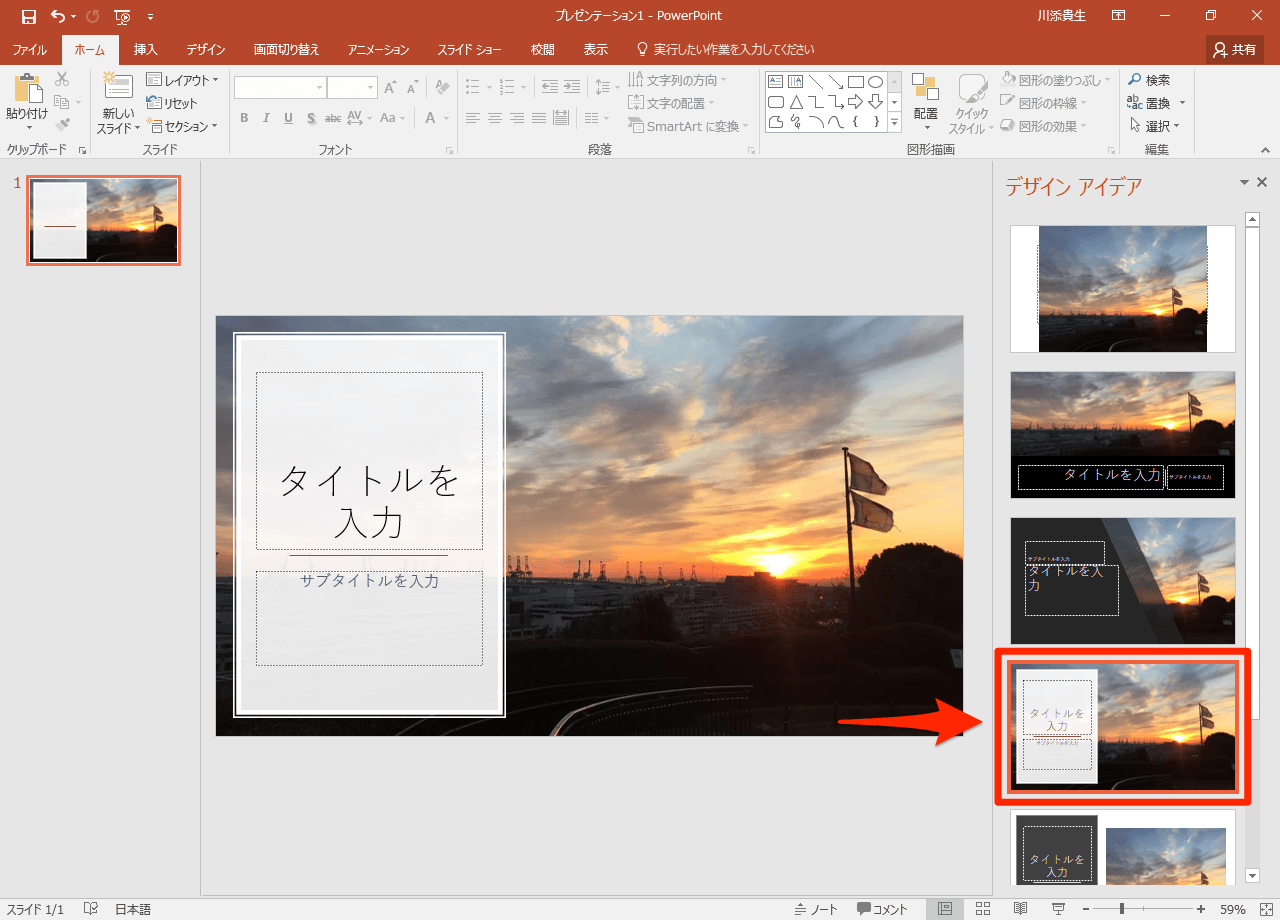Select the text box shape in gallery
The image size is (1280, 920).
pyautogui.click(x=776, y=82)
